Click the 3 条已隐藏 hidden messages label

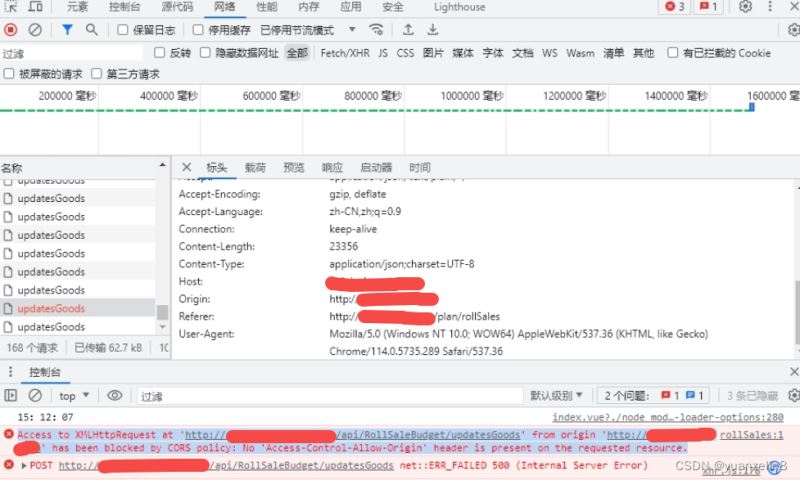point(753,396)
